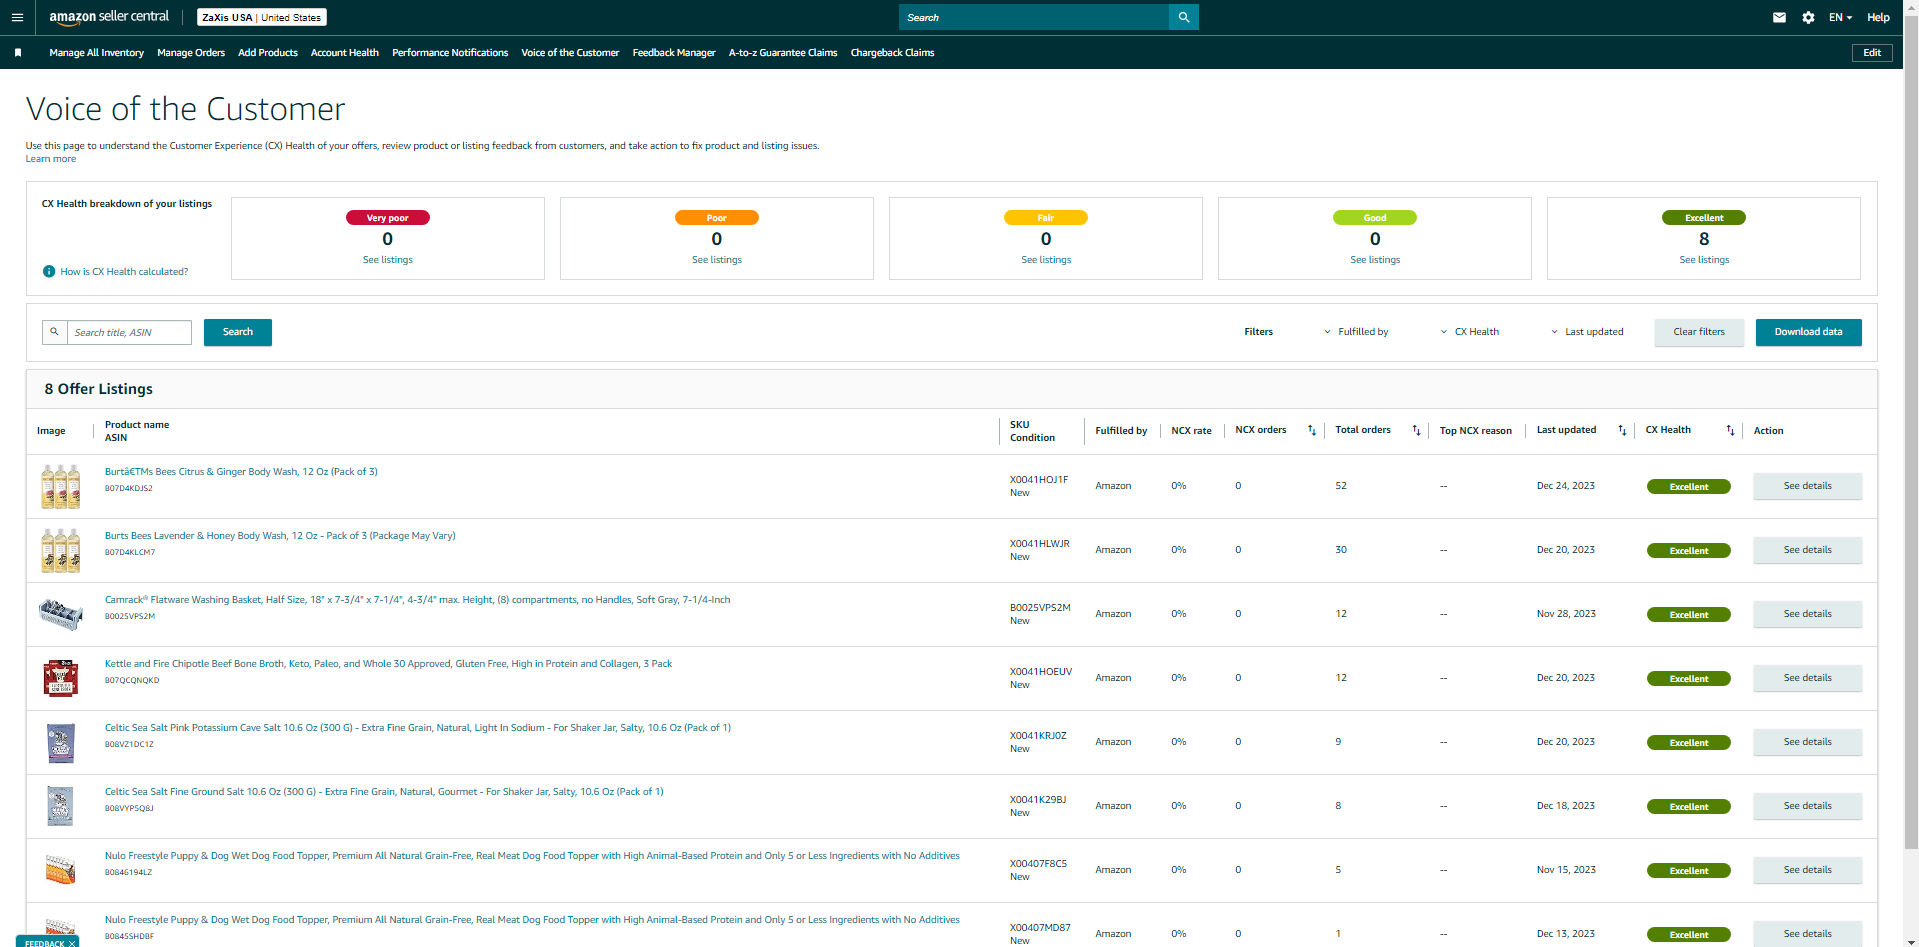See listings under Very poor
Viewport: 1919px width, 947px height.
[x=388, y=260]
